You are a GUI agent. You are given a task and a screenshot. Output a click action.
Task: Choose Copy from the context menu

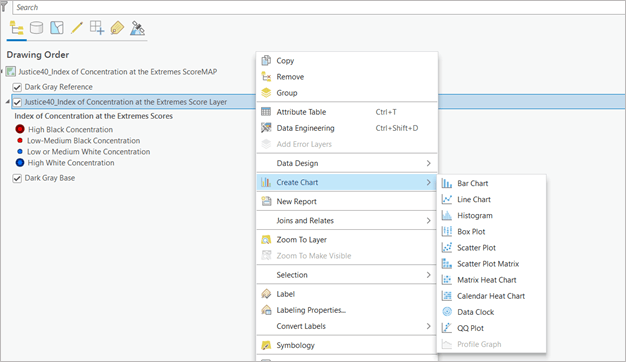(347, 61)
